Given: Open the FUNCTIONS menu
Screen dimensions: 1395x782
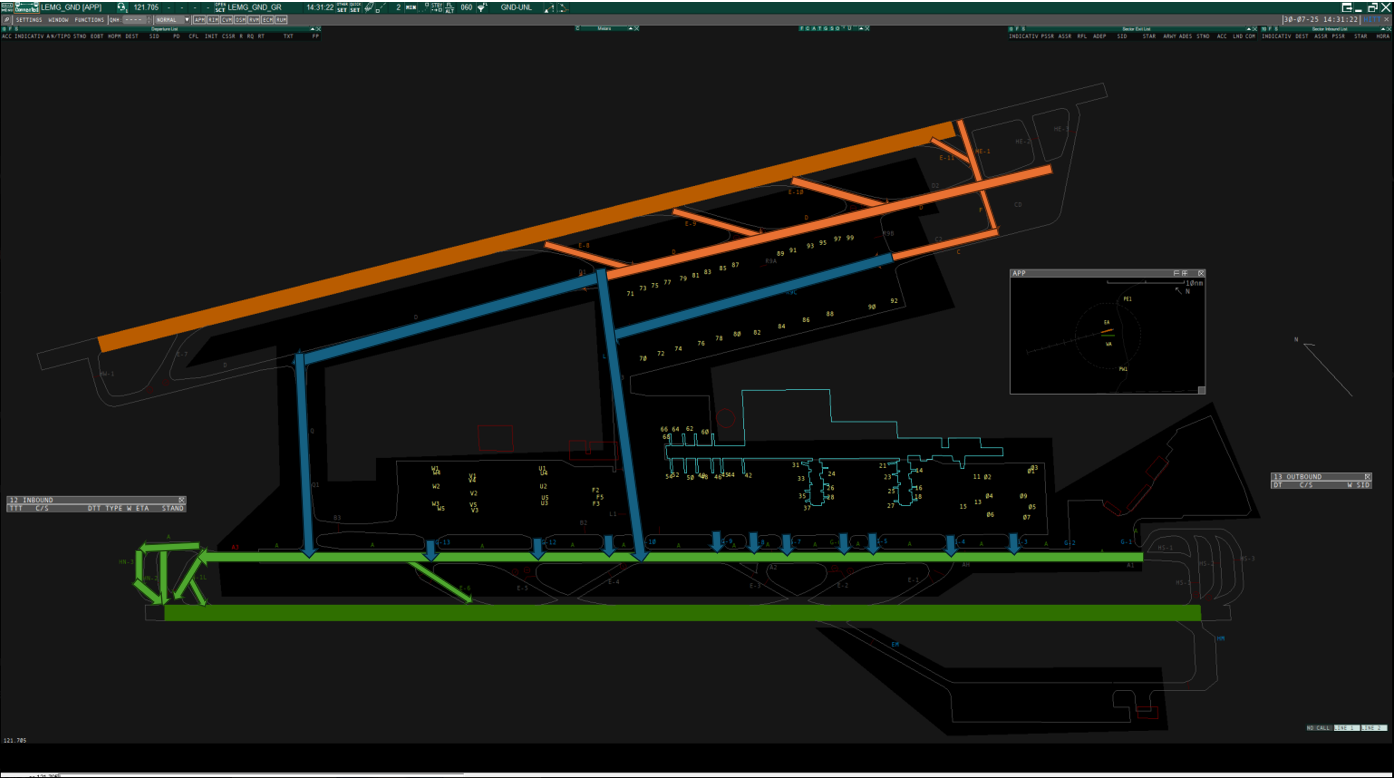Looking at the screenshot, I should [x=89, y=19].
